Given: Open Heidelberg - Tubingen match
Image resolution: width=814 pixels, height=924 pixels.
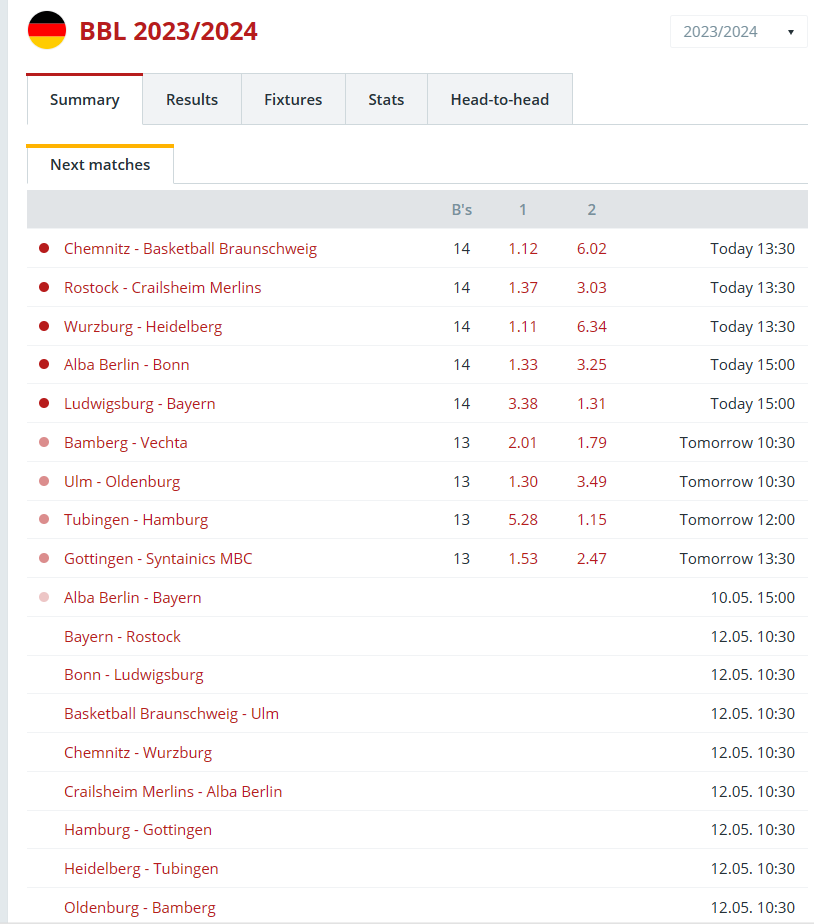Looking at the screenshot, I should [x=141, y=869].
